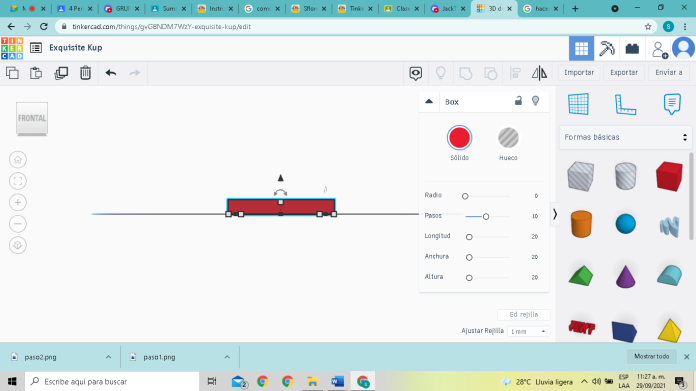This screenshot has width=696, height=391.
Task: Toggle visibility bulb in the Box panel
Action: point(536,101)
